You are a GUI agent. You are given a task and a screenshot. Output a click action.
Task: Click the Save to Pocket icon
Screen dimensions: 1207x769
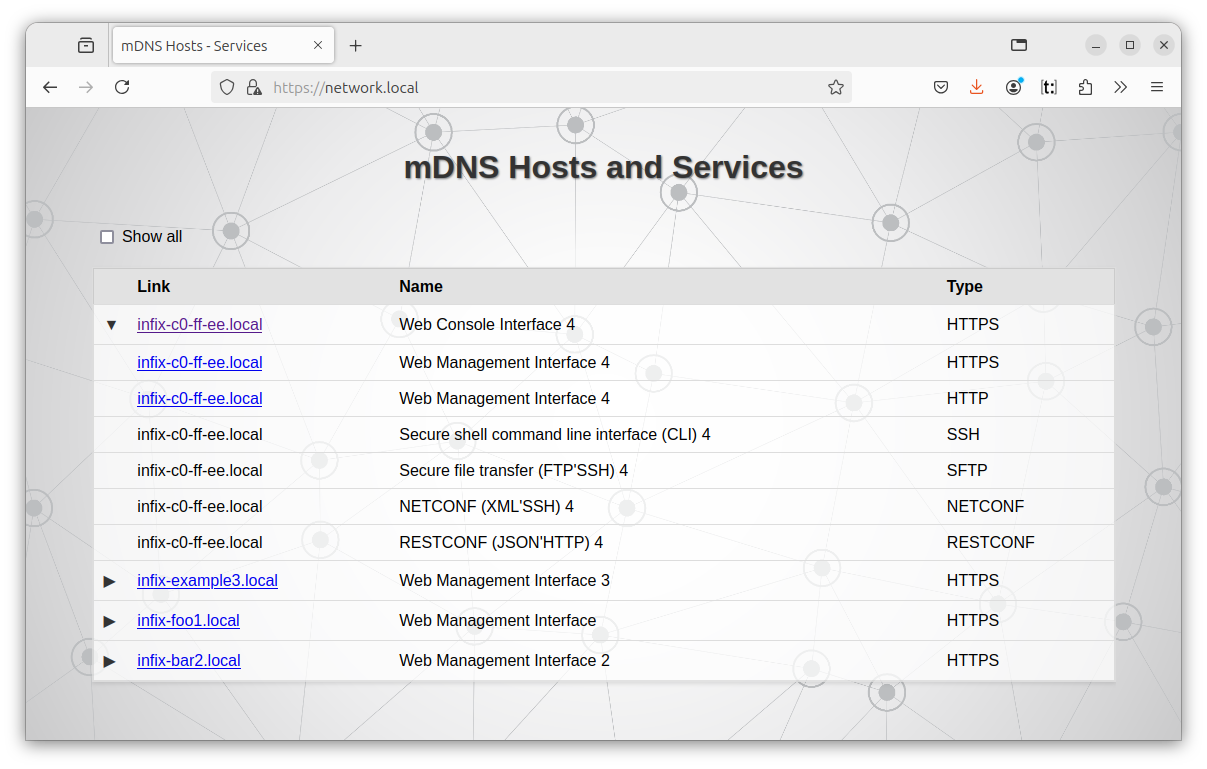click(x=941, y=87)
